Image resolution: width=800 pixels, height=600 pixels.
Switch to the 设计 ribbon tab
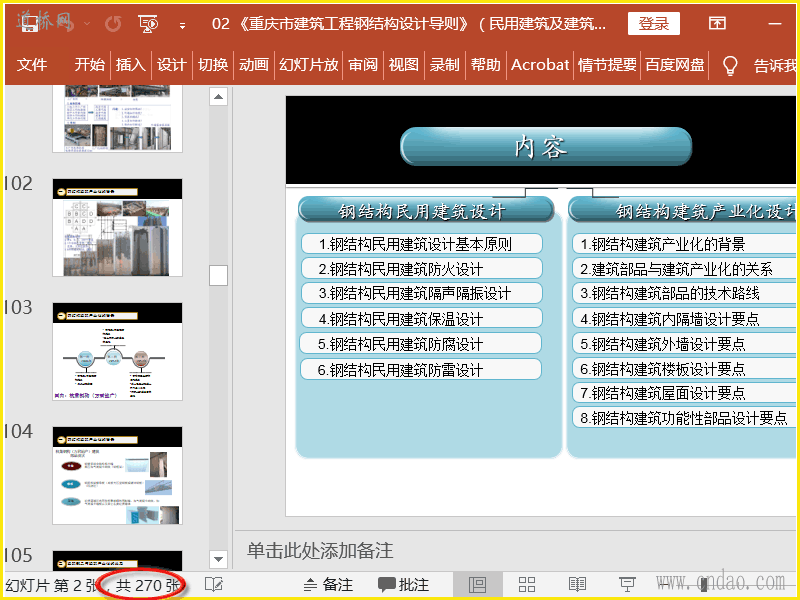[x=171, y=65]
